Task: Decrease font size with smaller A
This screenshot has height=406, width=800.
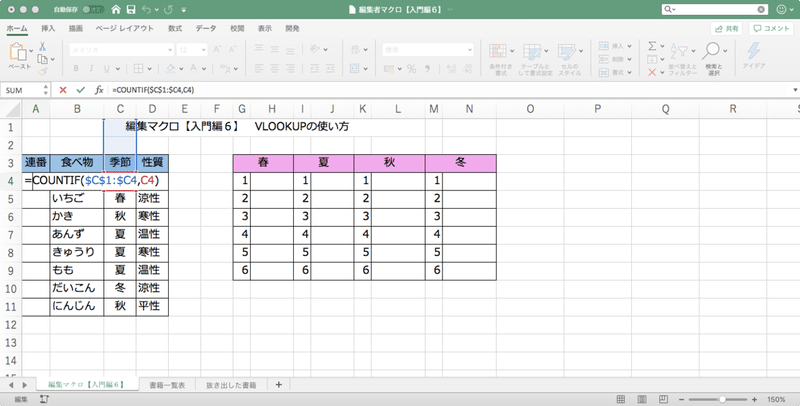Action: (233, 49)
